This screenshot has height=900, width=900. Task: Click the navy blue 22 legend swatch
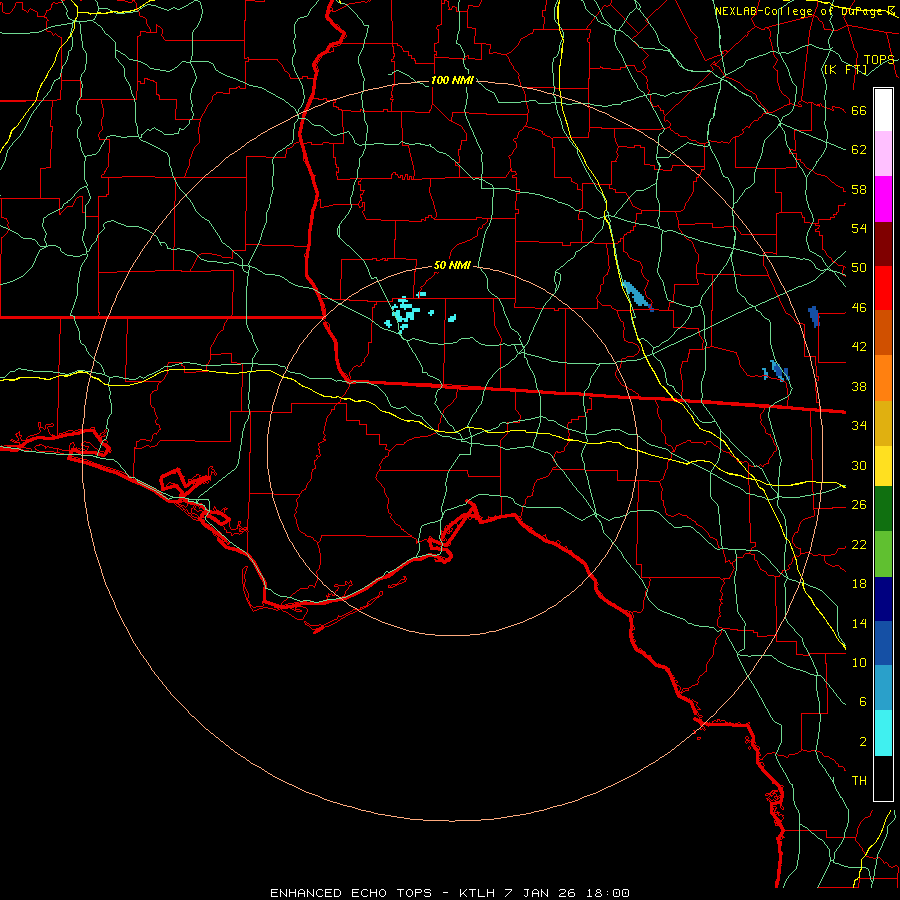click(x=883, y=599)
